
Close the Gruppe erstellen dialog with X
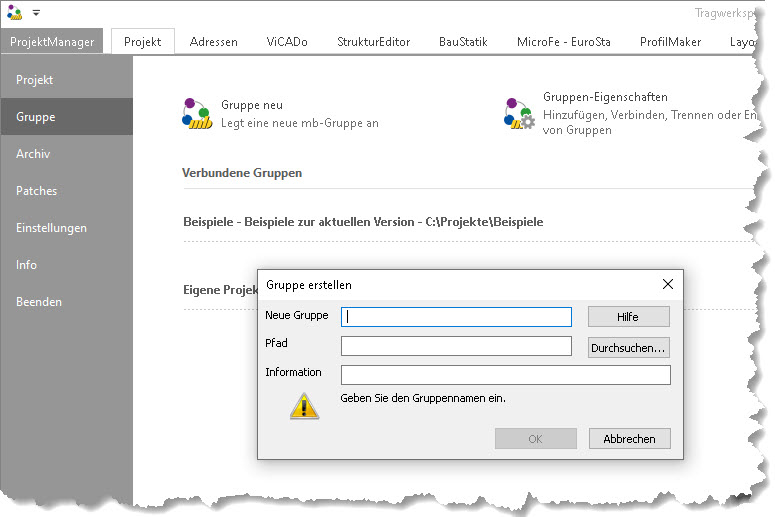[x=668, y=284]
